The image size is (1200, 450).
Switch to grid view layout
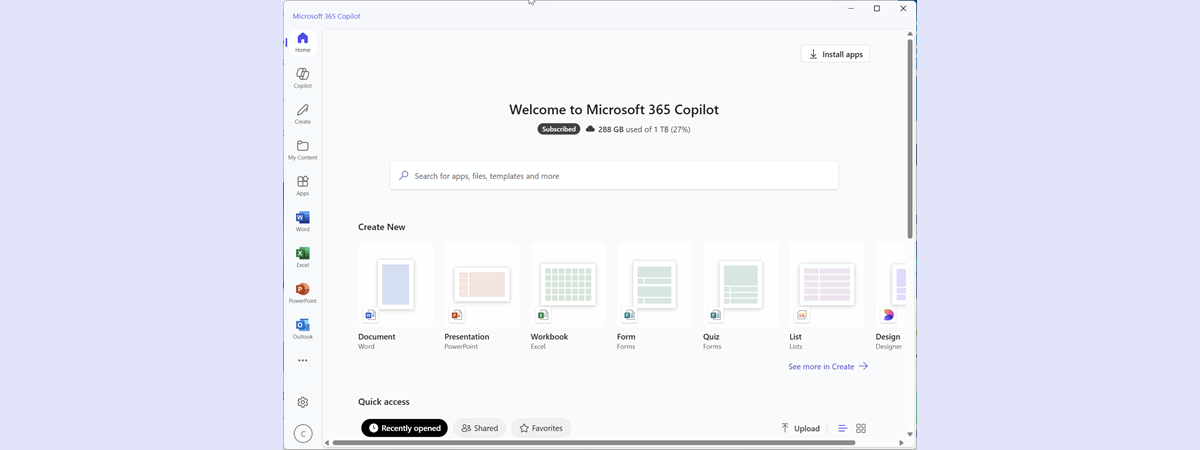click(861, 428)
